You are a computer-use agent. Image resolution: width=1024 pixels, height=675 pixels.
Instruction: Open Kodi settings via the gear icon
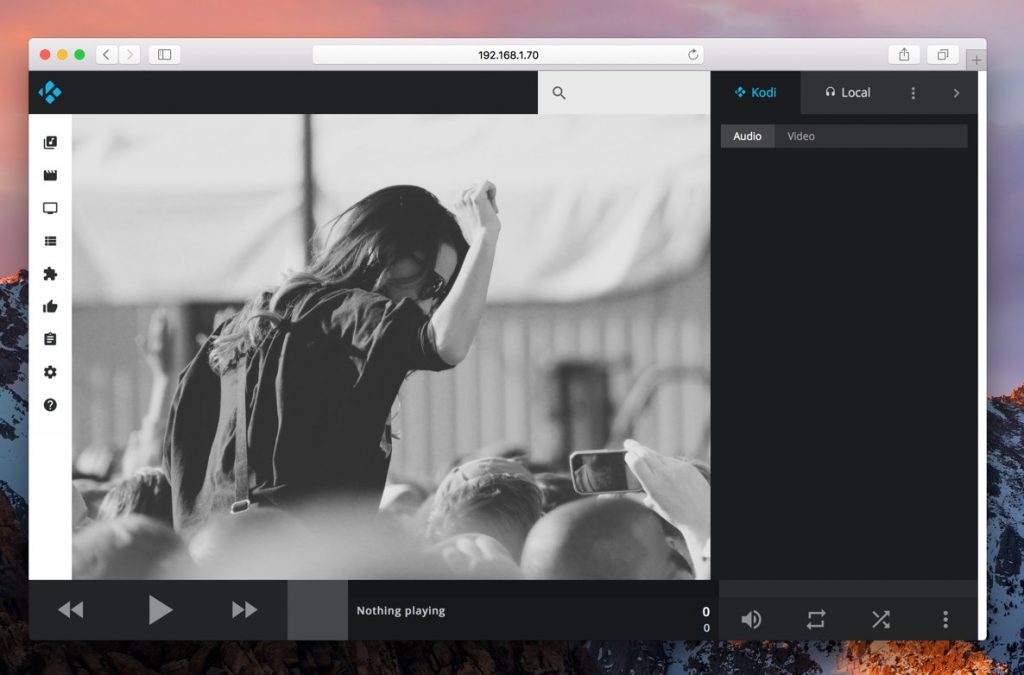(49, 372)
